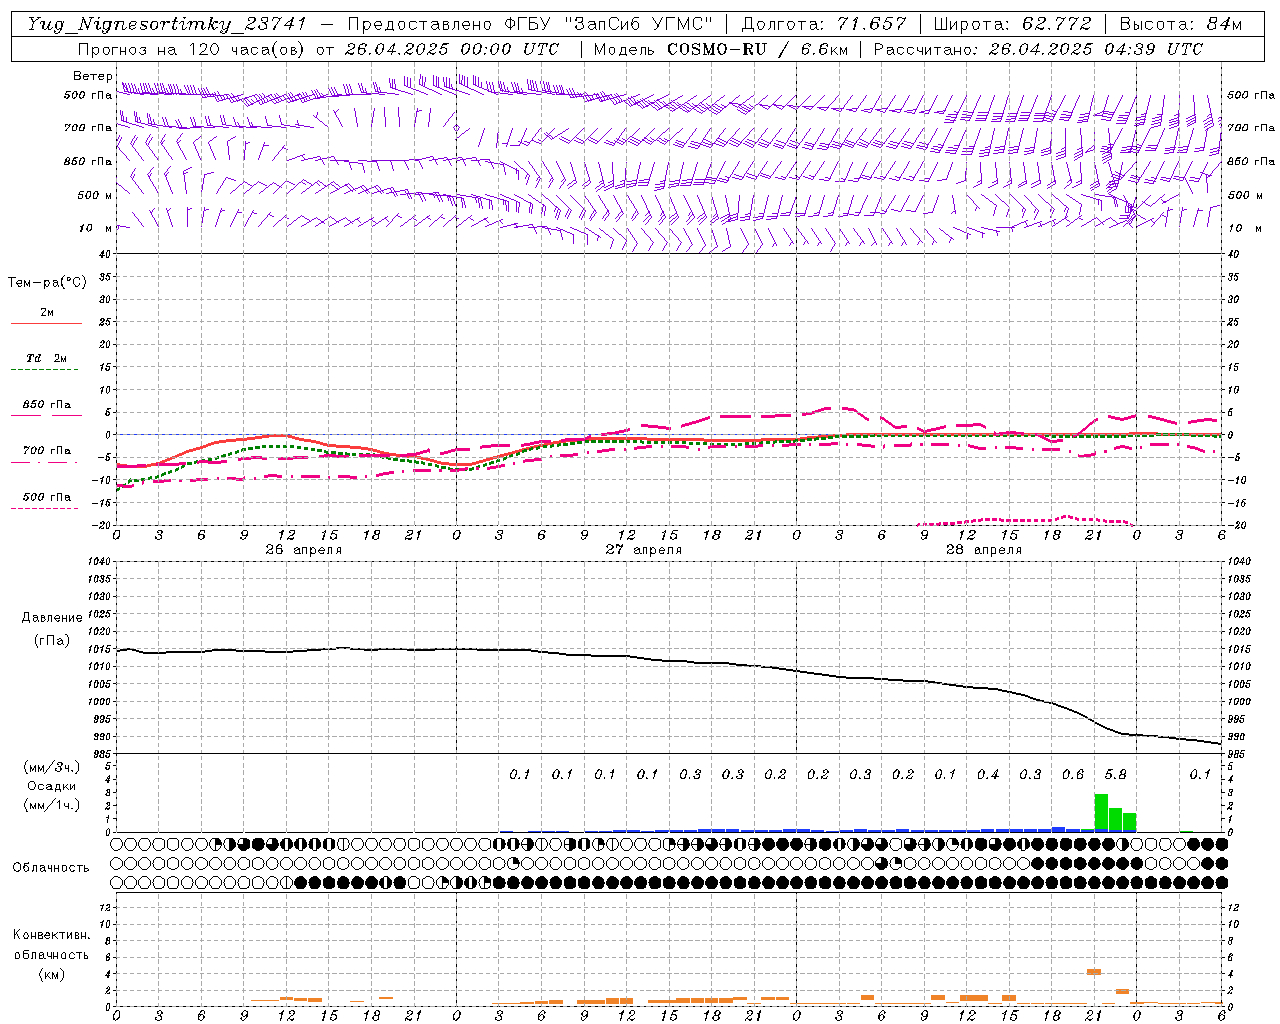
Task: Click the model name "COSMO-RU / 6.6км"
Action: point(756,49)
